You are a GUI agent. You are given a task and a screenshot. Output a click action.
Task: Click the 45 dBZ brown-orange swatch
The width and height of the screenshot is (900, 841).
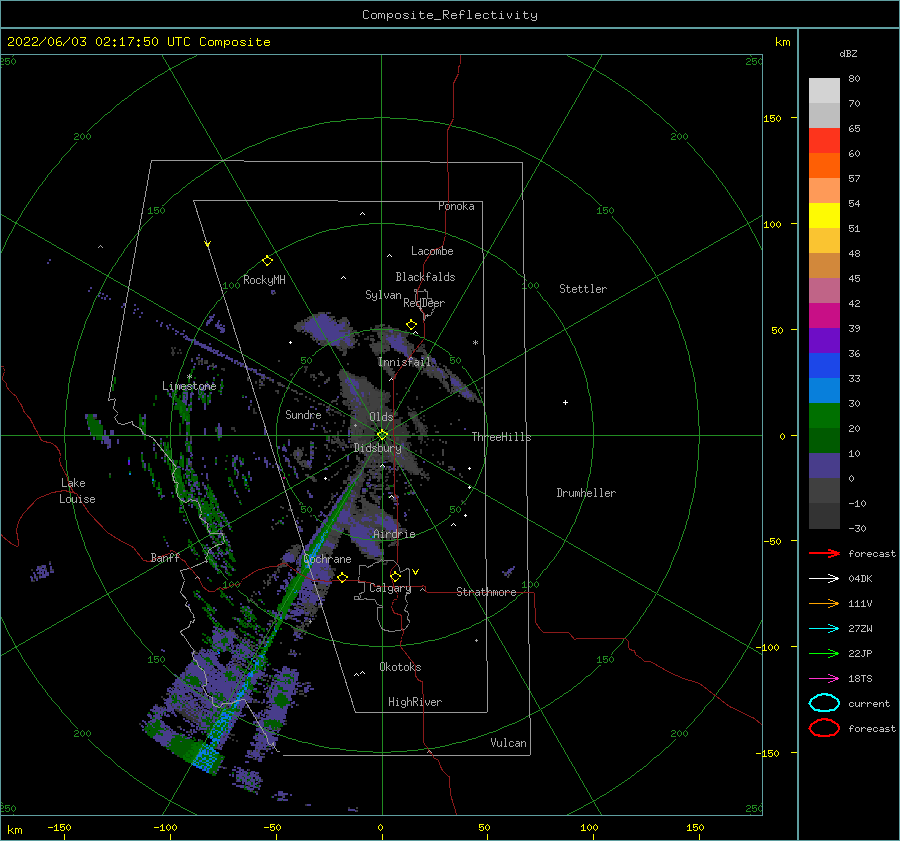(x=824, y=265)
